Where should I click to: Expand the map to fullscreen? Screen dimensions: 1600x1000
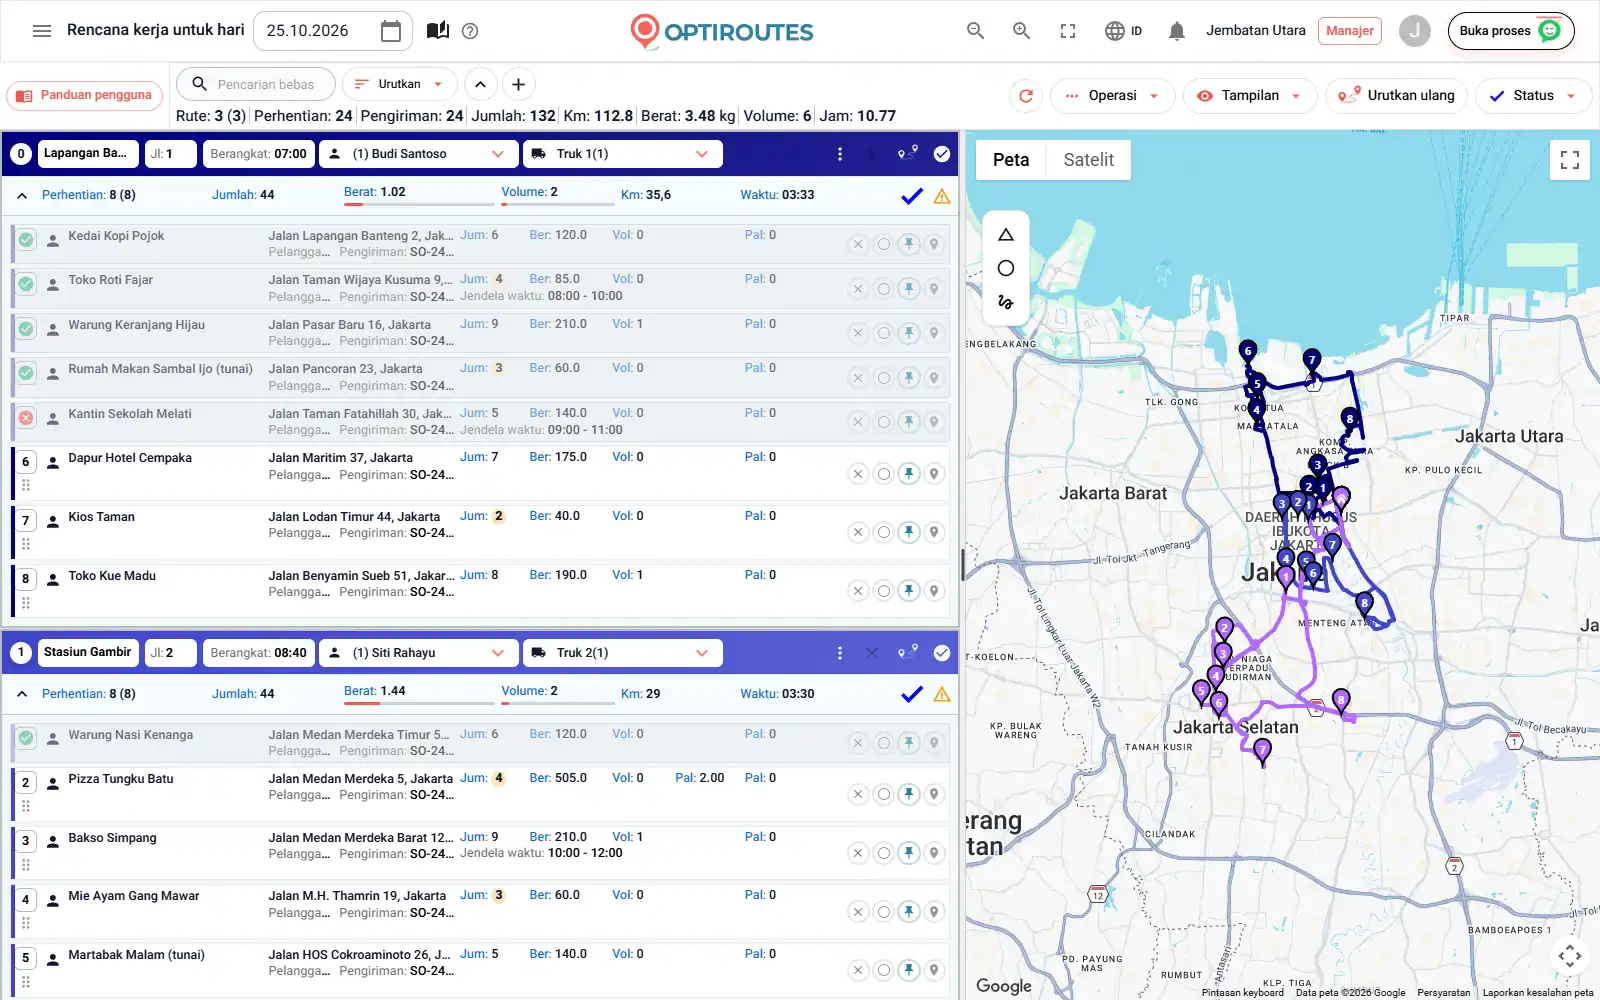(x=1570, y=160)
